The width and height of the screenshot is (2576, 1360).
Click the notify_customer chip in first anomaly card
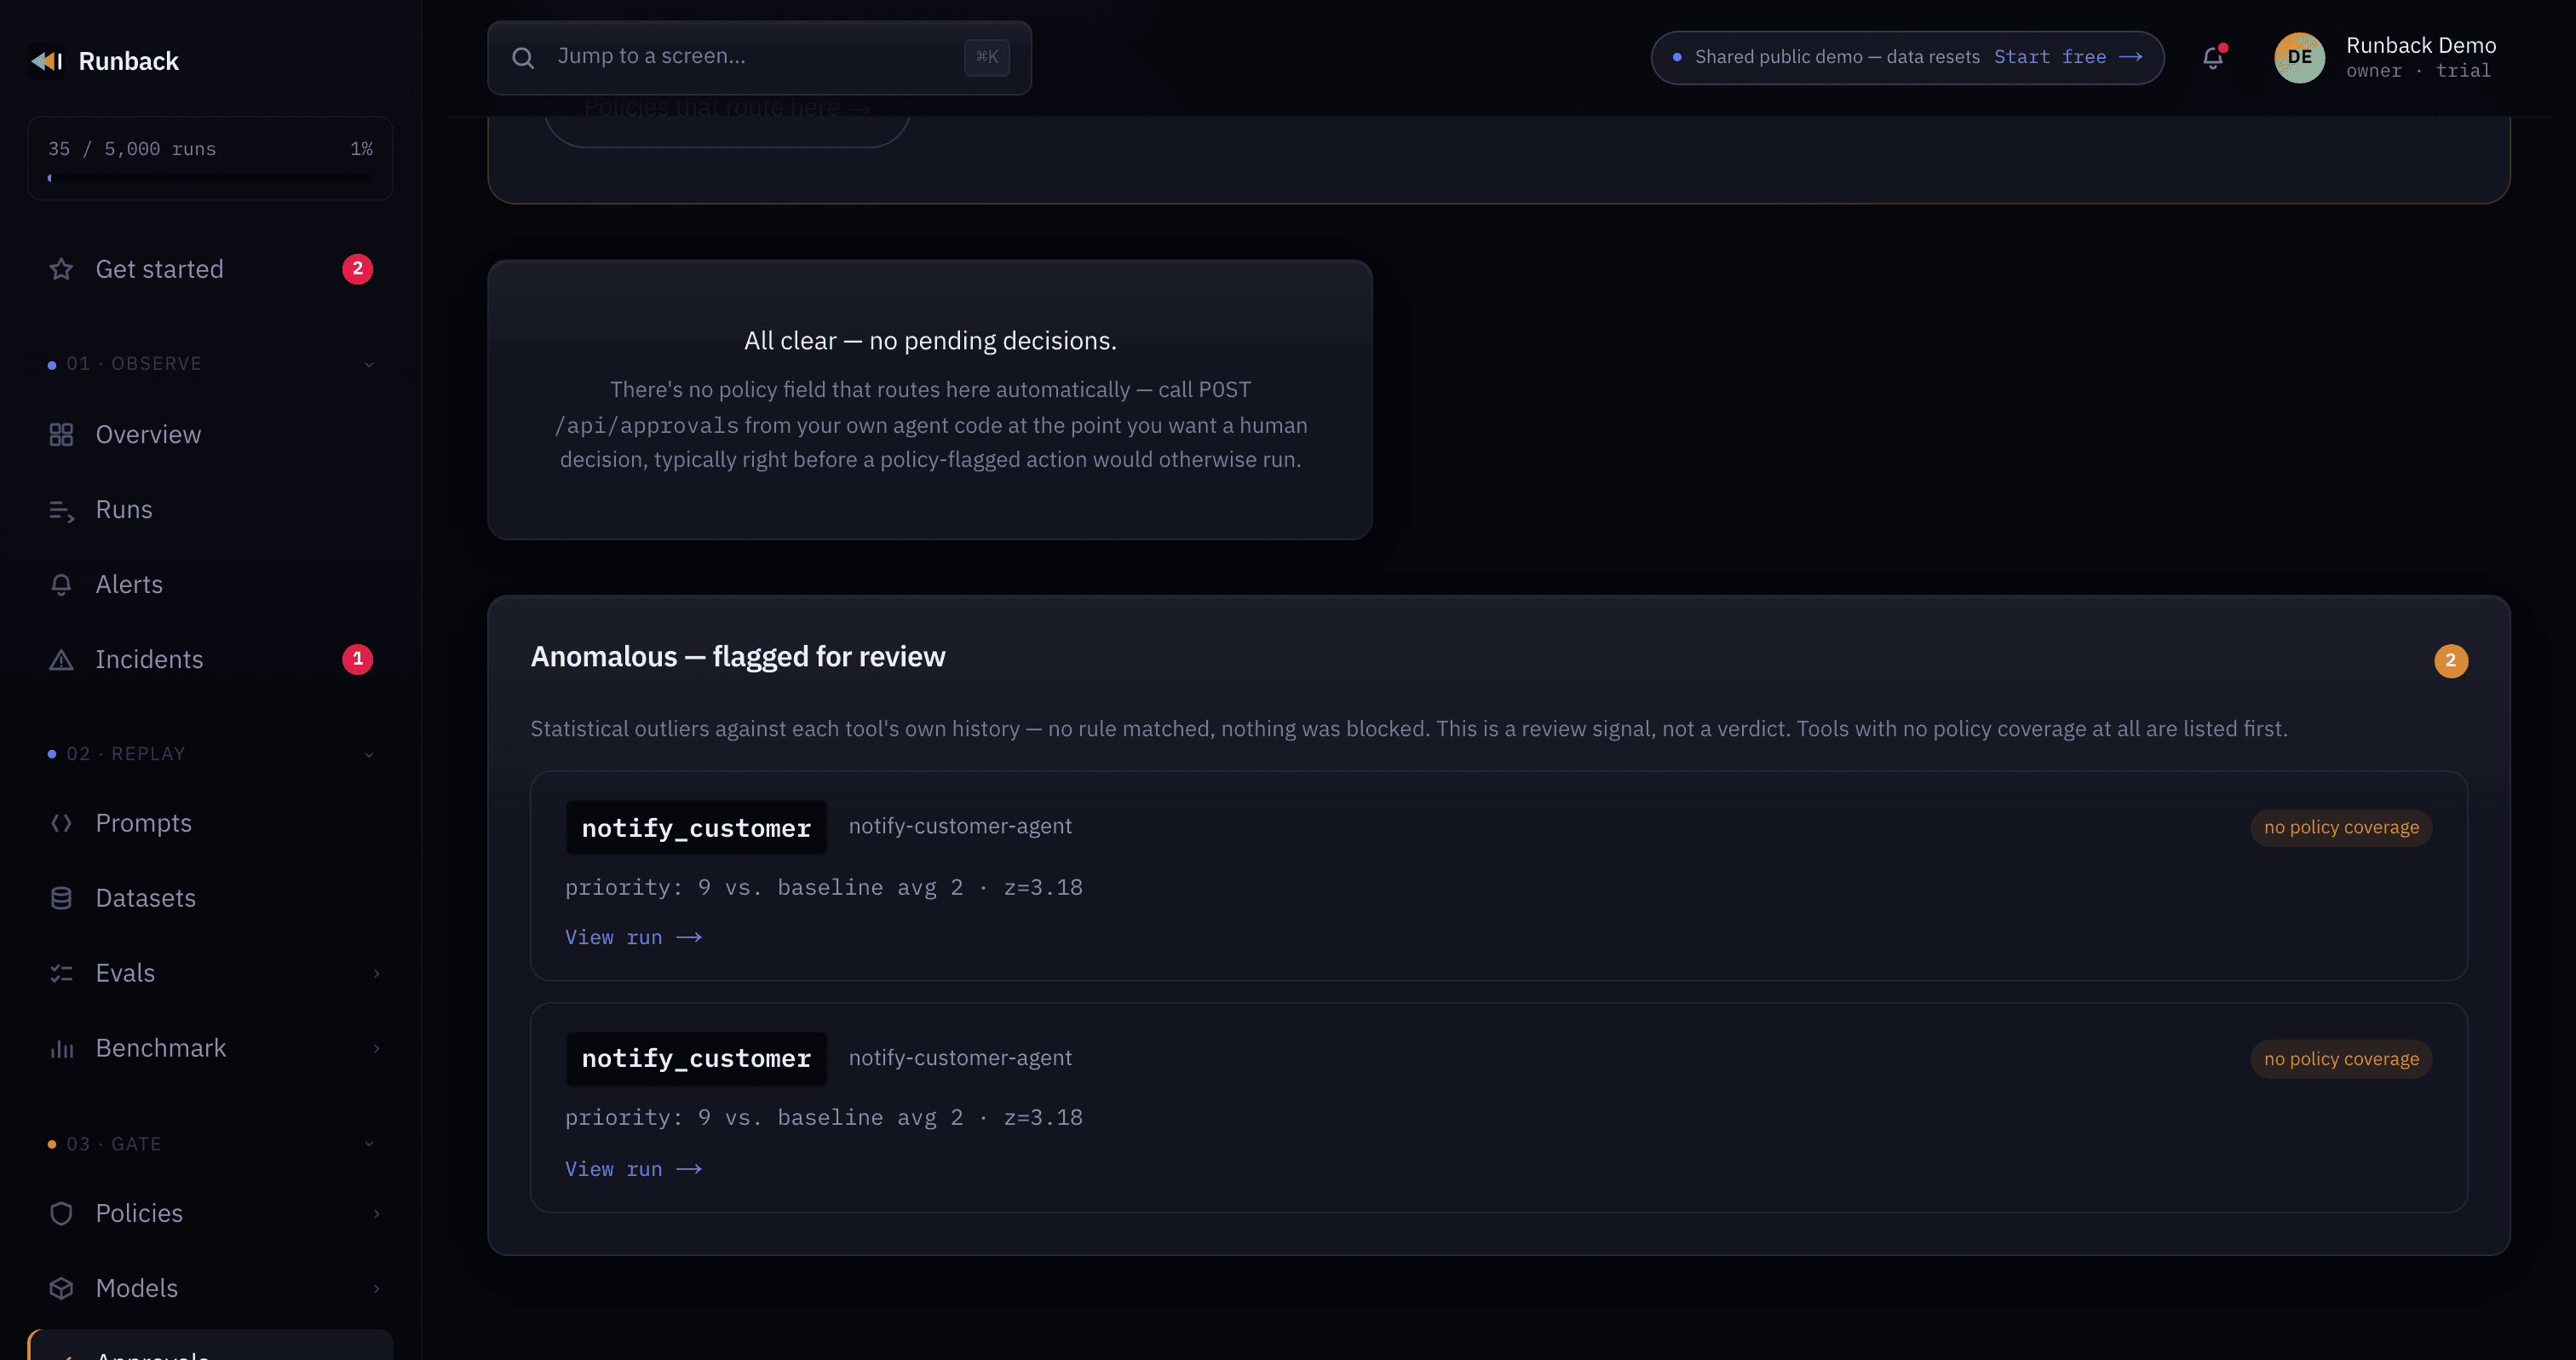pos(696,828)
